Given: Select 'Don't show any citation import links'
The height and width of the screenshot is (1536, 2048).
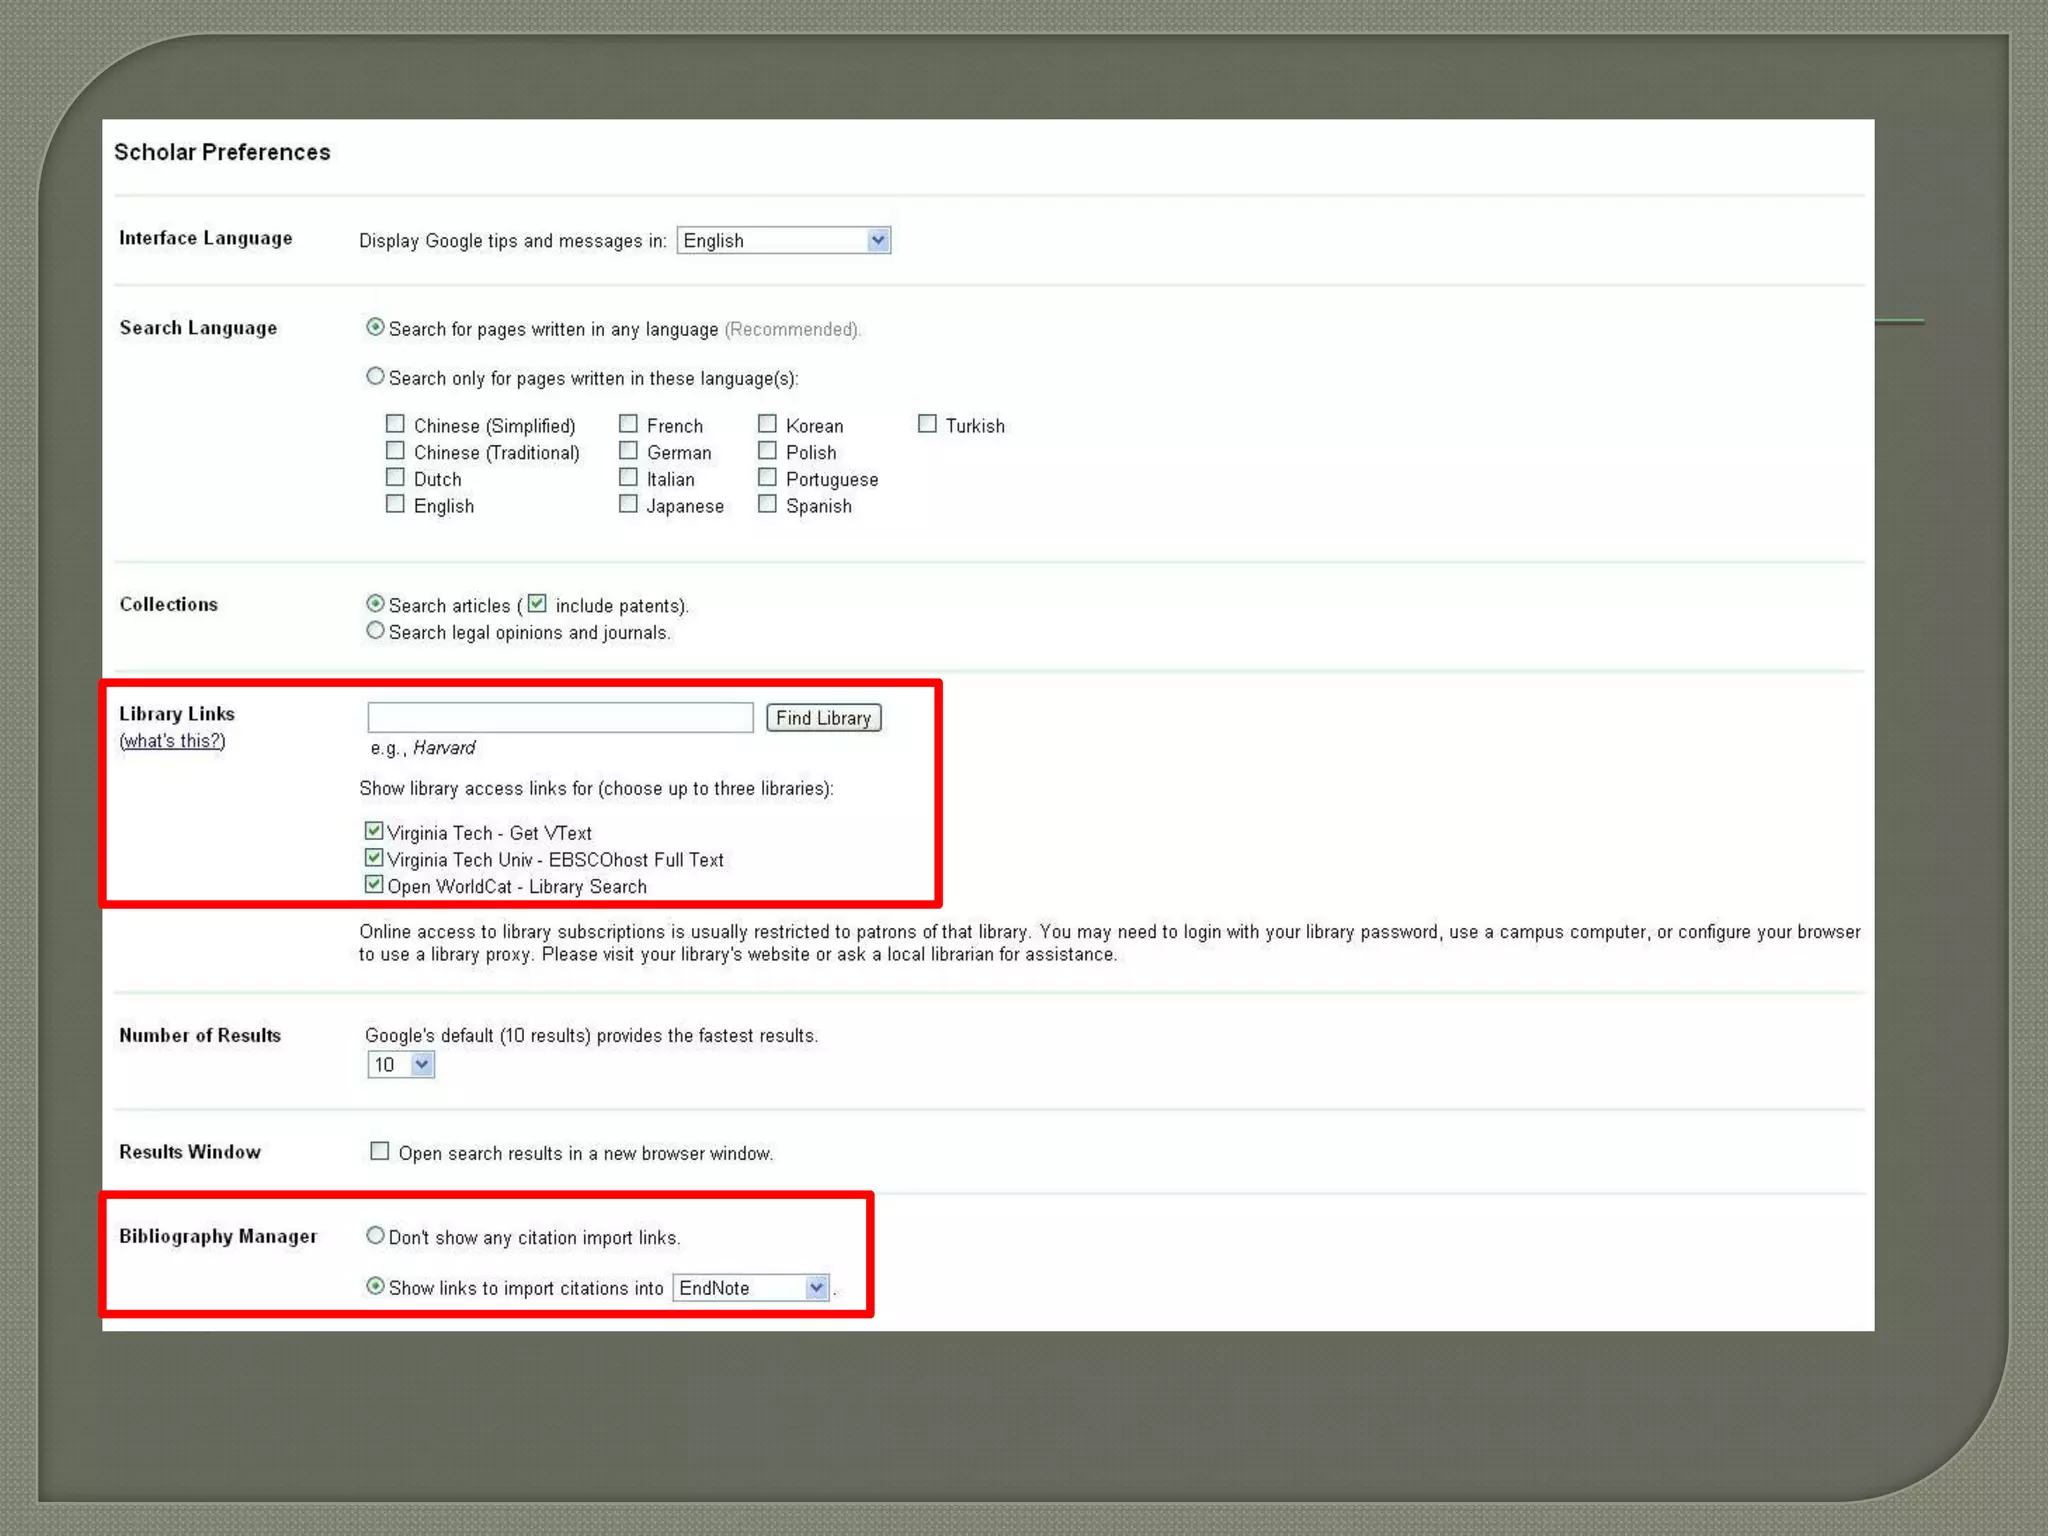Looking at the screenshot, I should tap(375, 1236).
